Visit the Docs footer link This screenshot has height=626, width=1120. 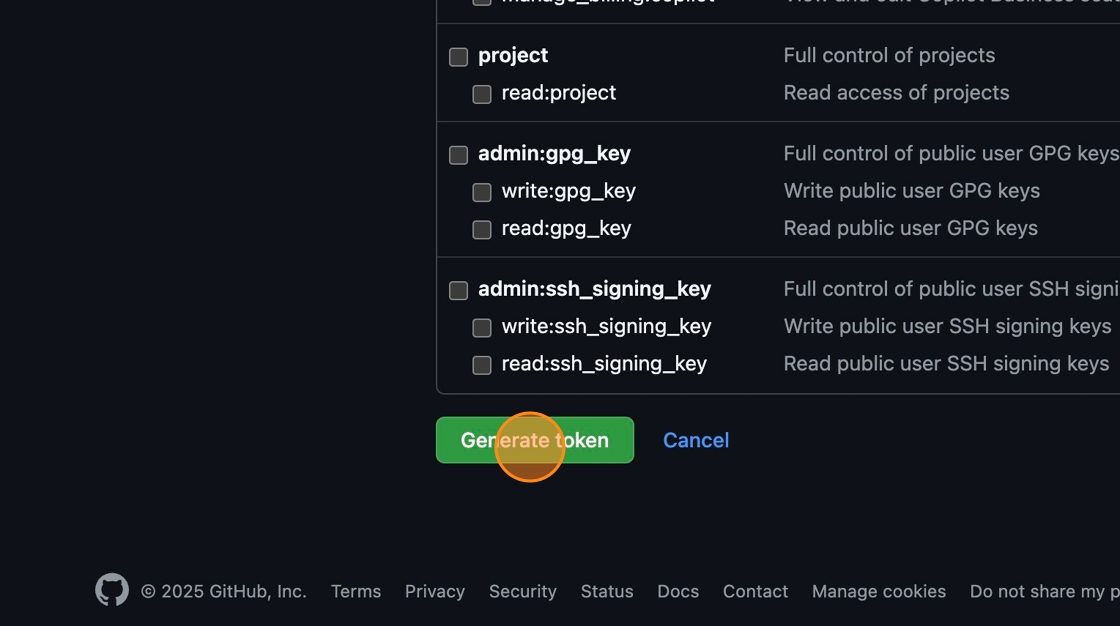[678, 591]
